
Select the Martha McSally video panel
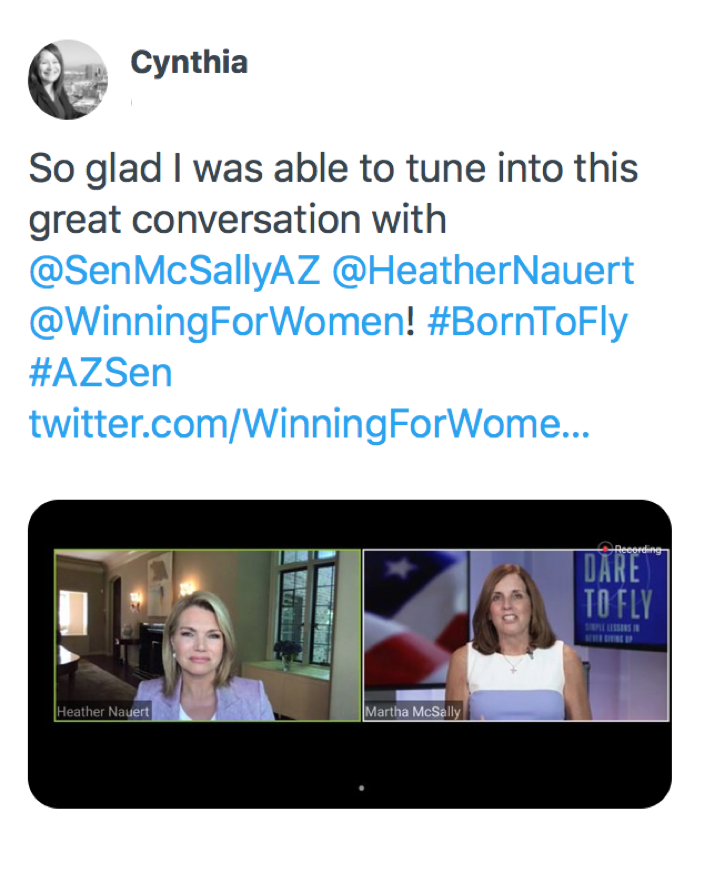515,634
